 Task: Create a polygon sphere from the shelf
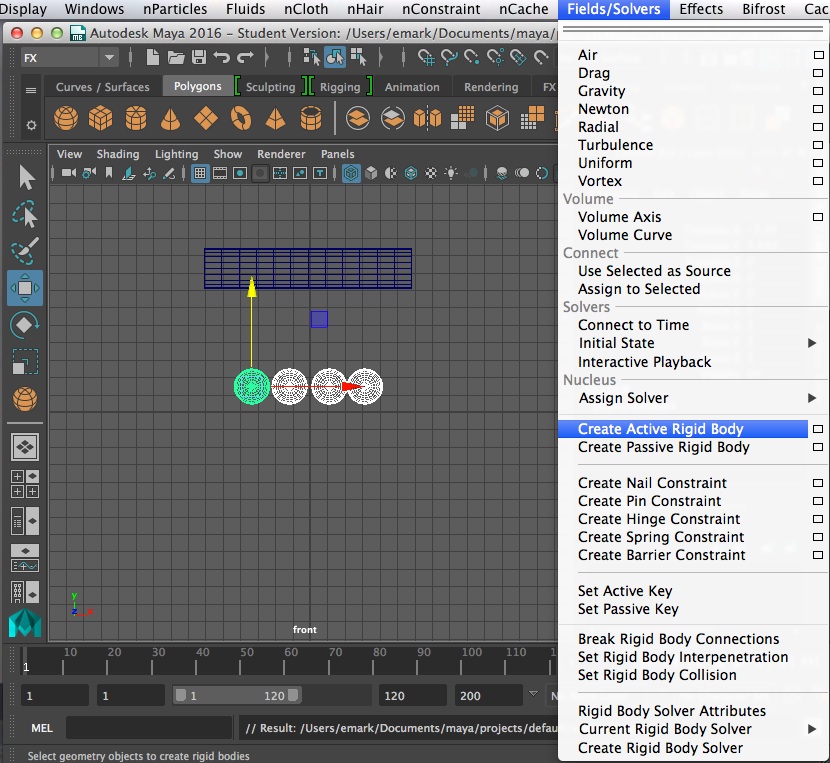(66, 118)
